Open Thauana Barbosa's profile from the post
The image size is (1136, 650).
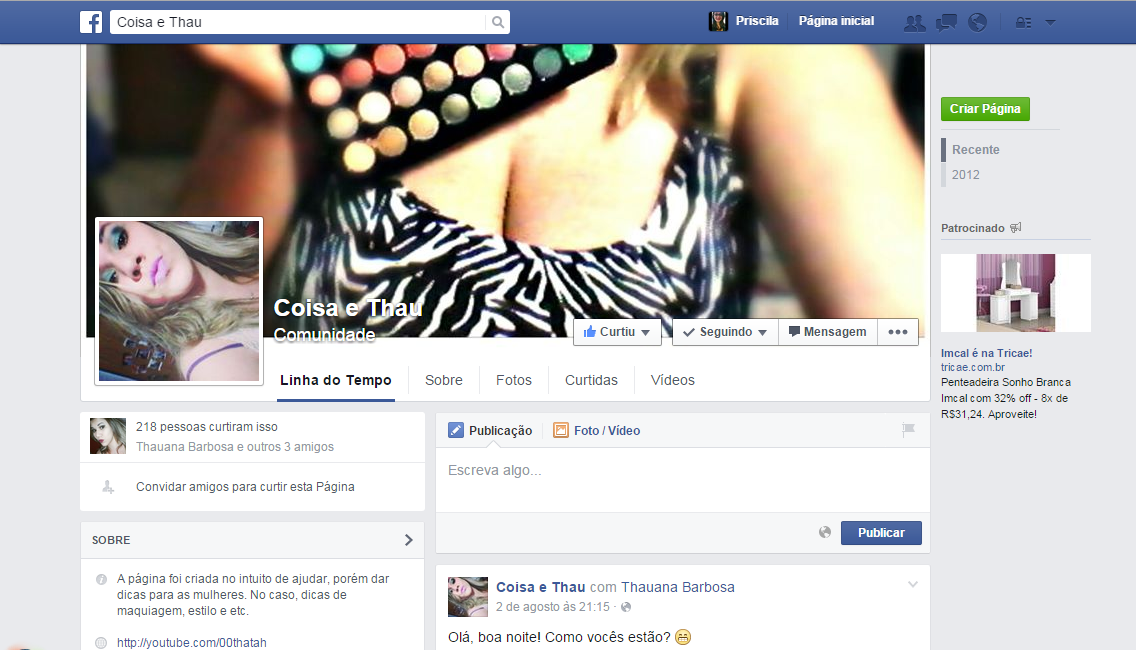[x=677, y=587]
